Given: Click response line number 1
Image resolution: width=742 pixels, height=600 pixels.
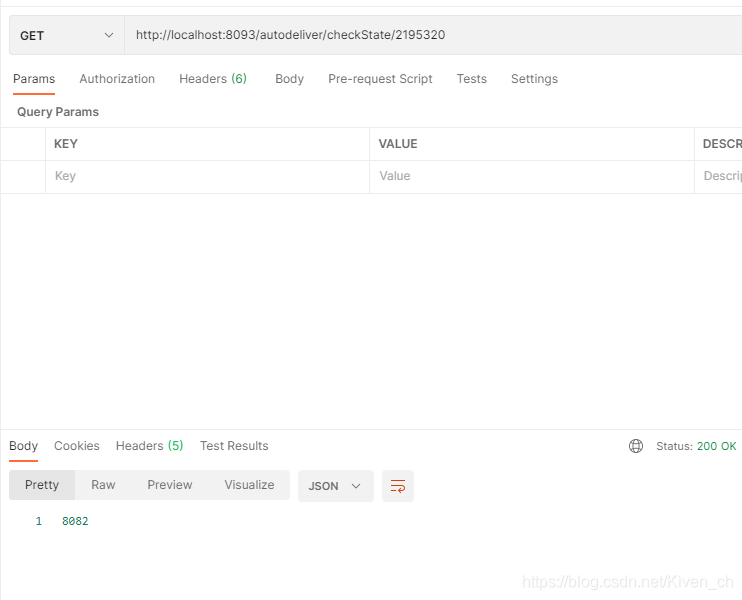Looking at the screenshot, I should (x=39, y=521).
